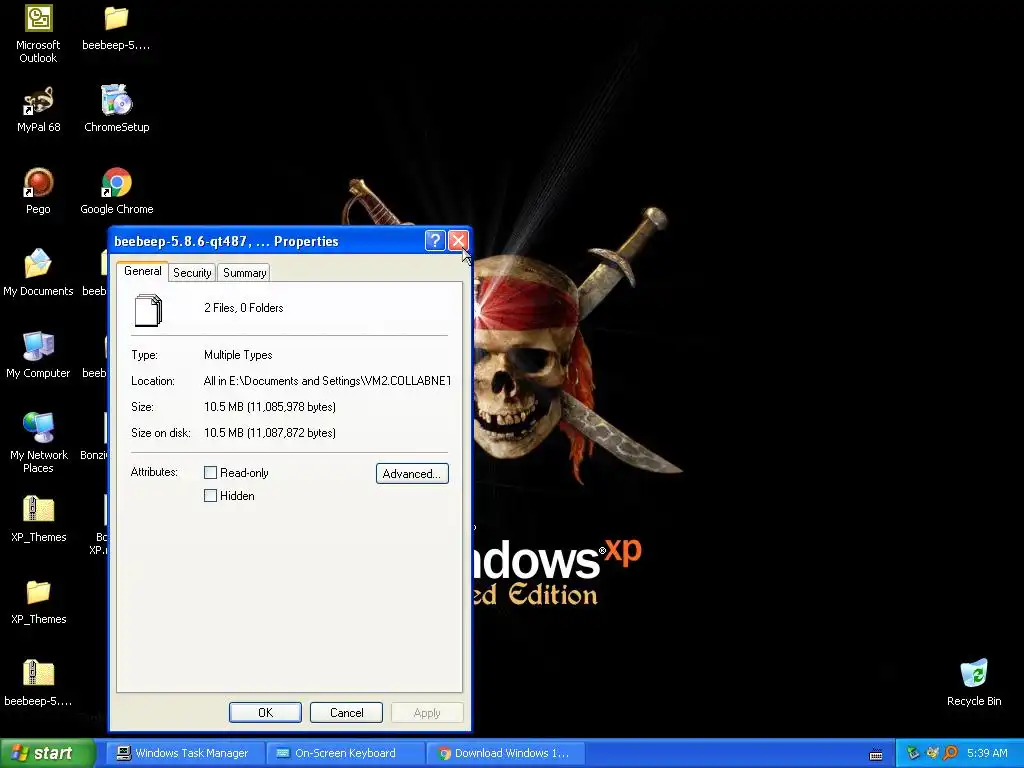The height and width of the screenshot is (768, 1024).
Task: Select the My Documents desktop icon
Action: [x=38, y=273]
